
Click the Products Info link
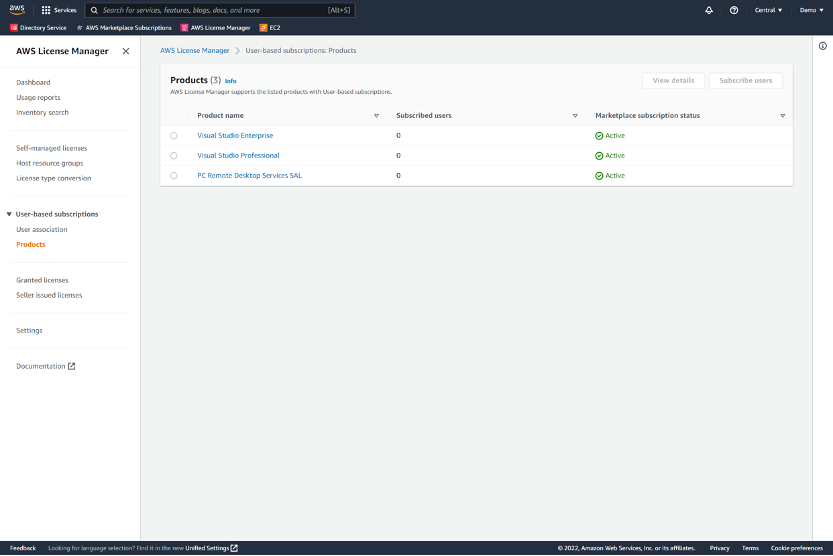point(231,81)
